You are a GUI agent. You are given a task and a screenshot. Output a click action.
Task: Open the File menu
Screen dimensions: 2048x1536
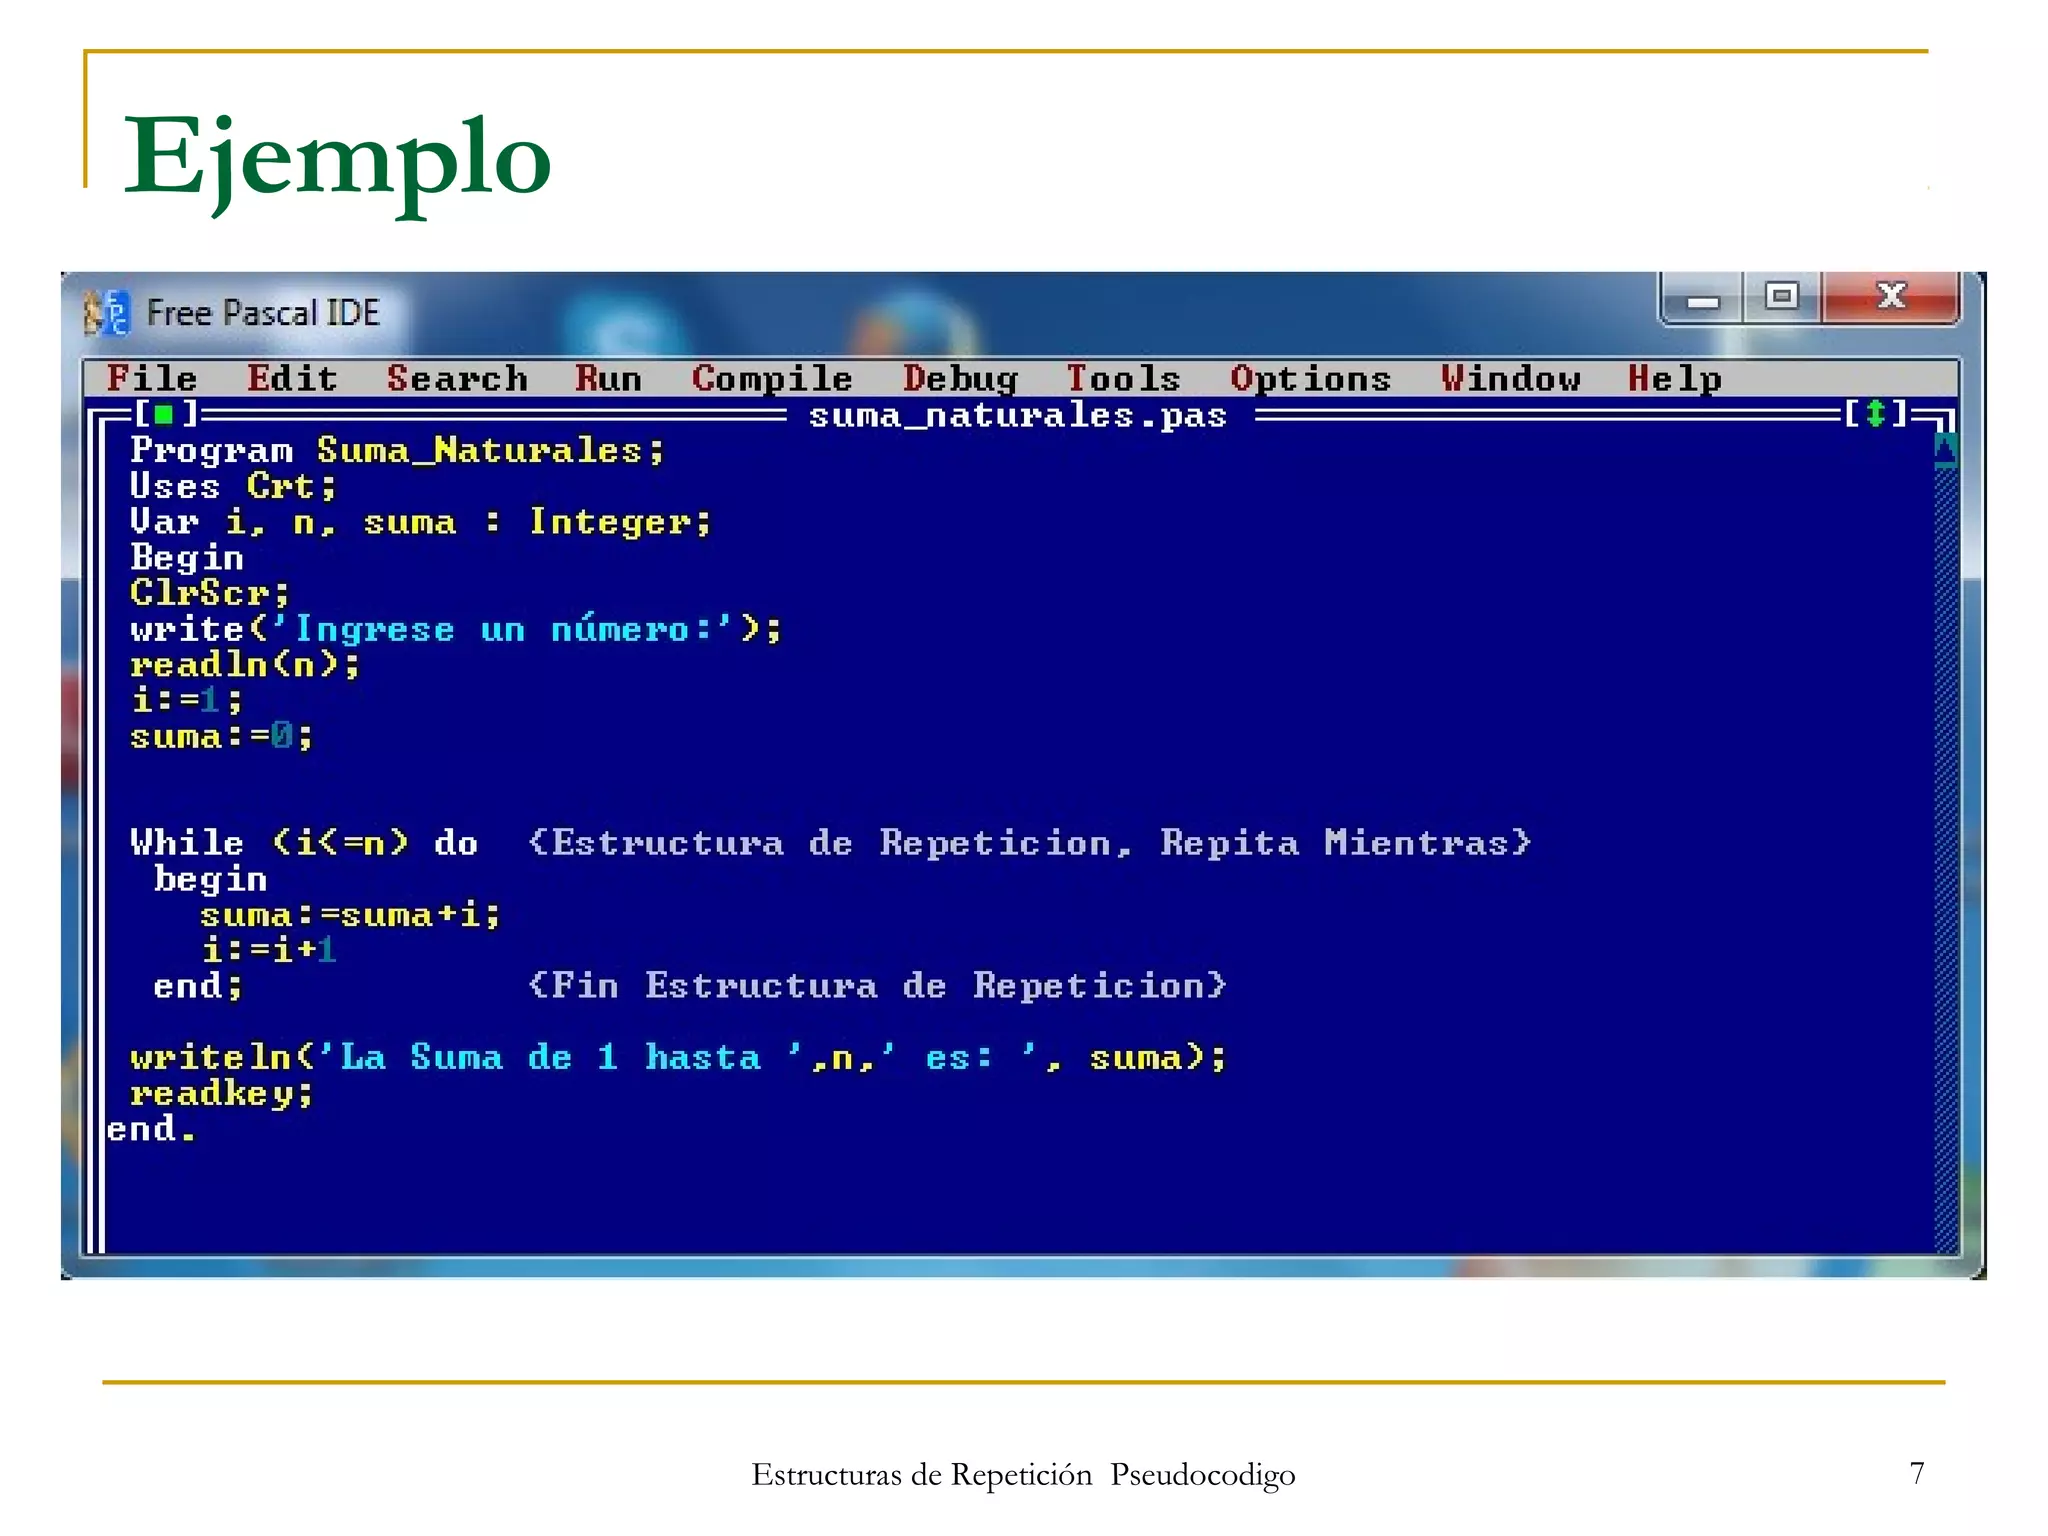point(152,378)
